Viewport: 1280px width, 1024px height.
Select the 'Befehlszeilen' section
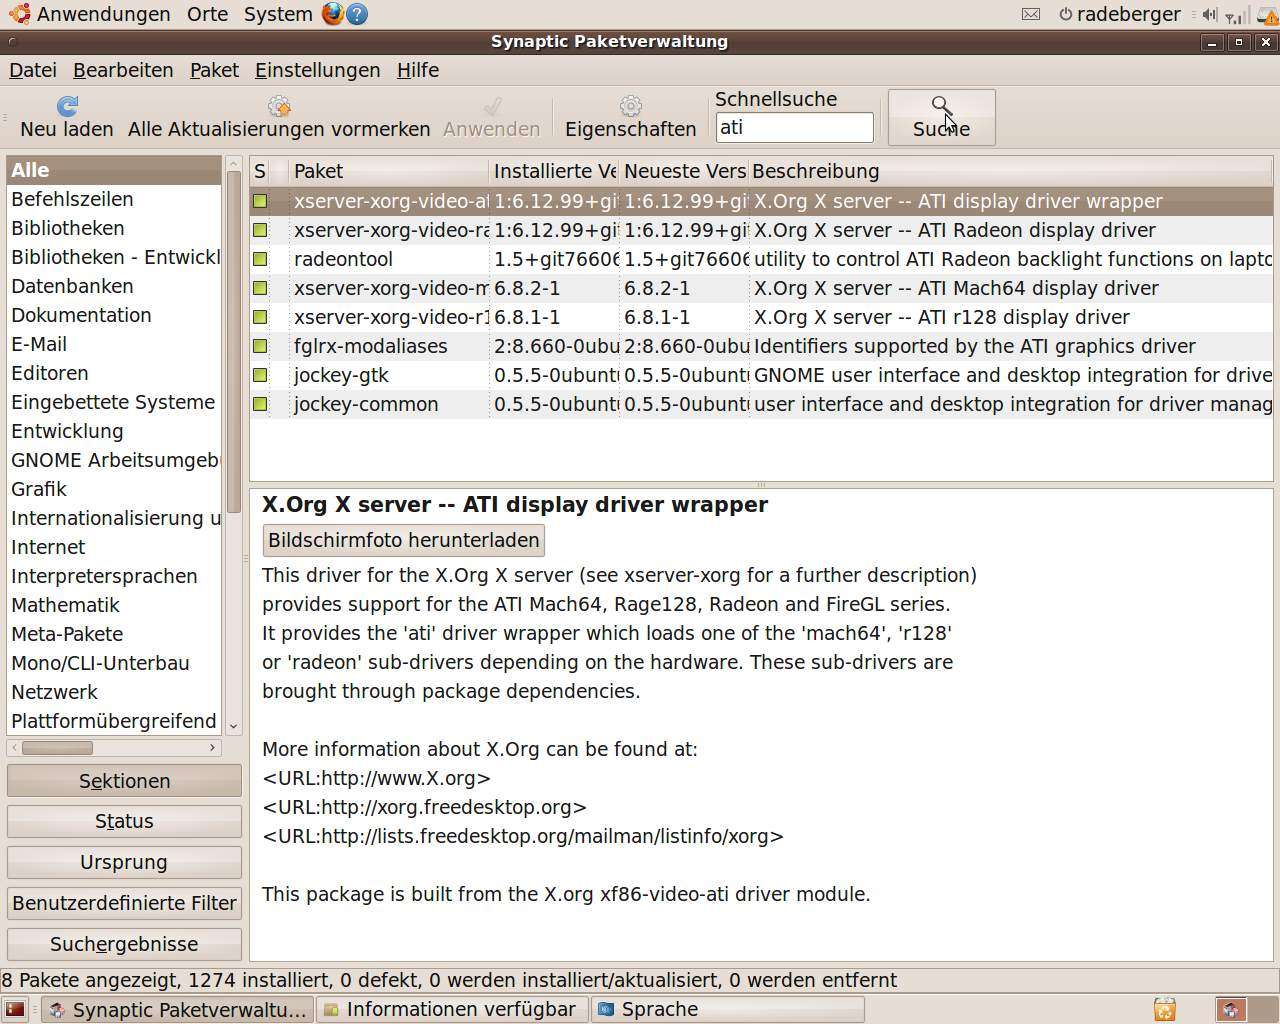click(x=114, y=199)
